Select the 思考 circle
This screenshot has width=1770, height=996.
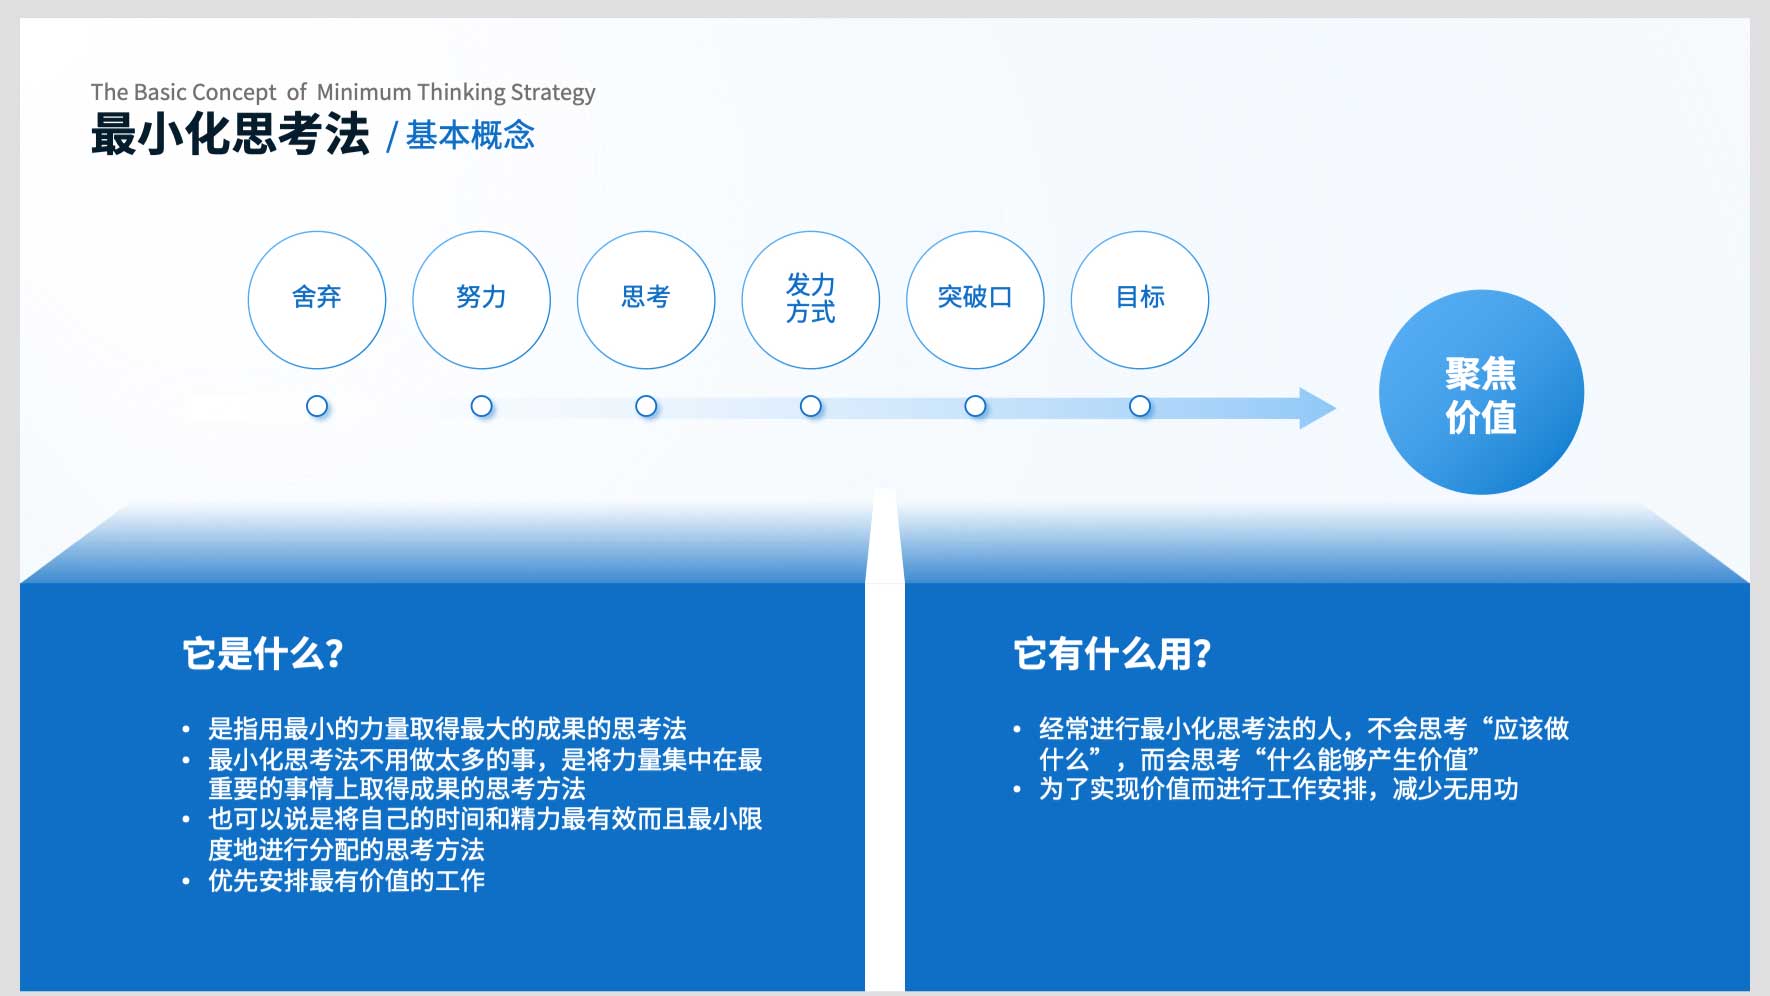click(x=646, y=300)
